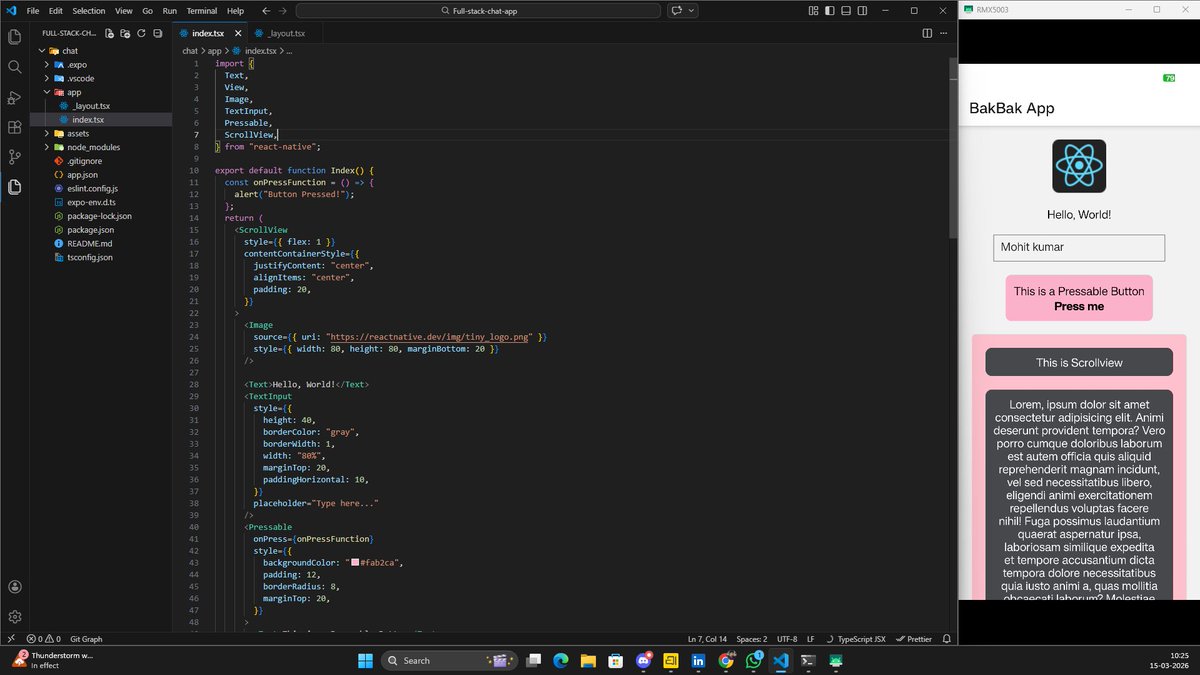Click the errors and warnings indicator
The width and height of the screenshot is (1200, 675).
click(43, 639)
